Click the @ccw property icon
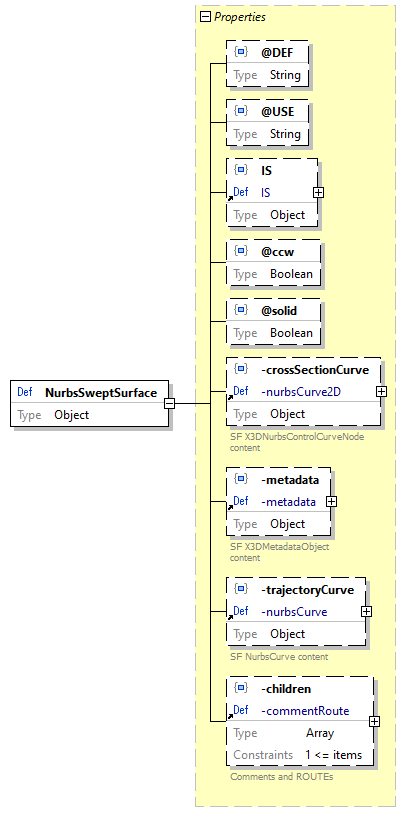The width and height of the screenshot is (406, 820). (x=241, y=251)
